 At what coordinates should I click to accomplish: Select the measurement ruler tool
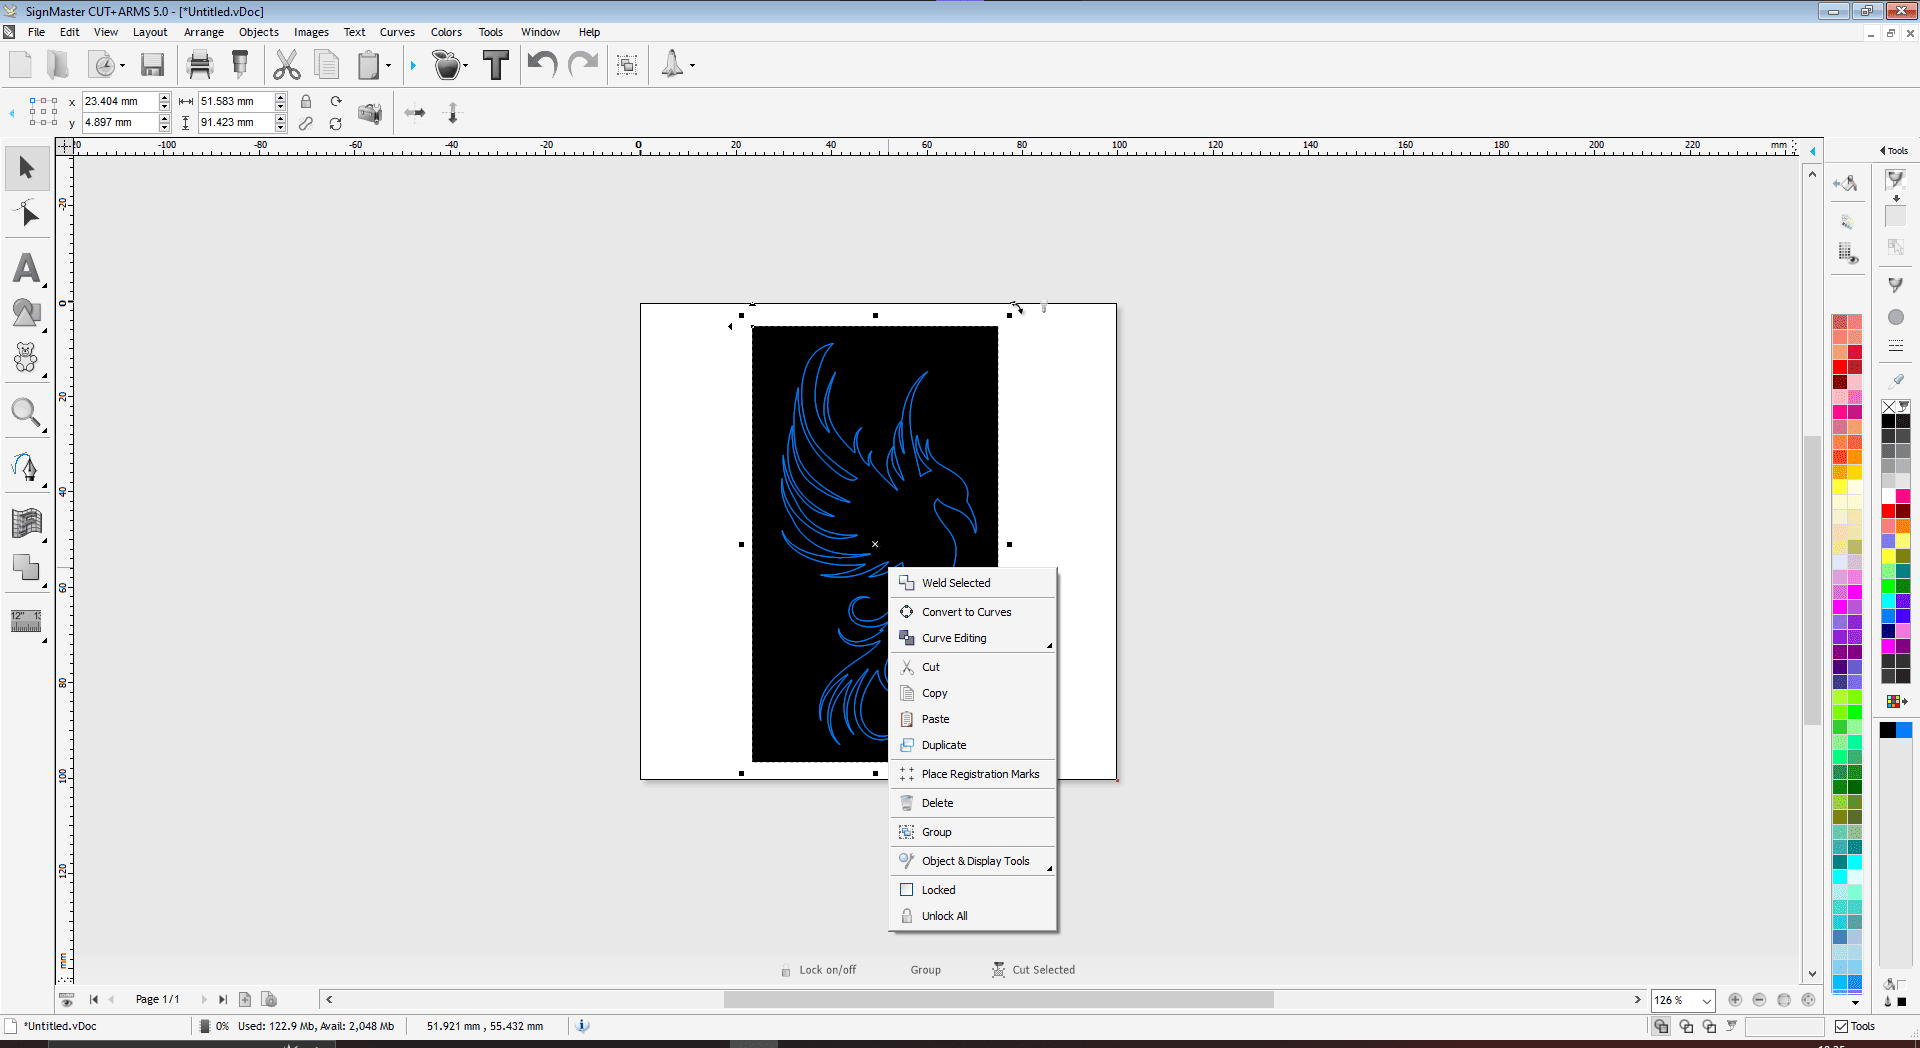click(x=27, y=621)
